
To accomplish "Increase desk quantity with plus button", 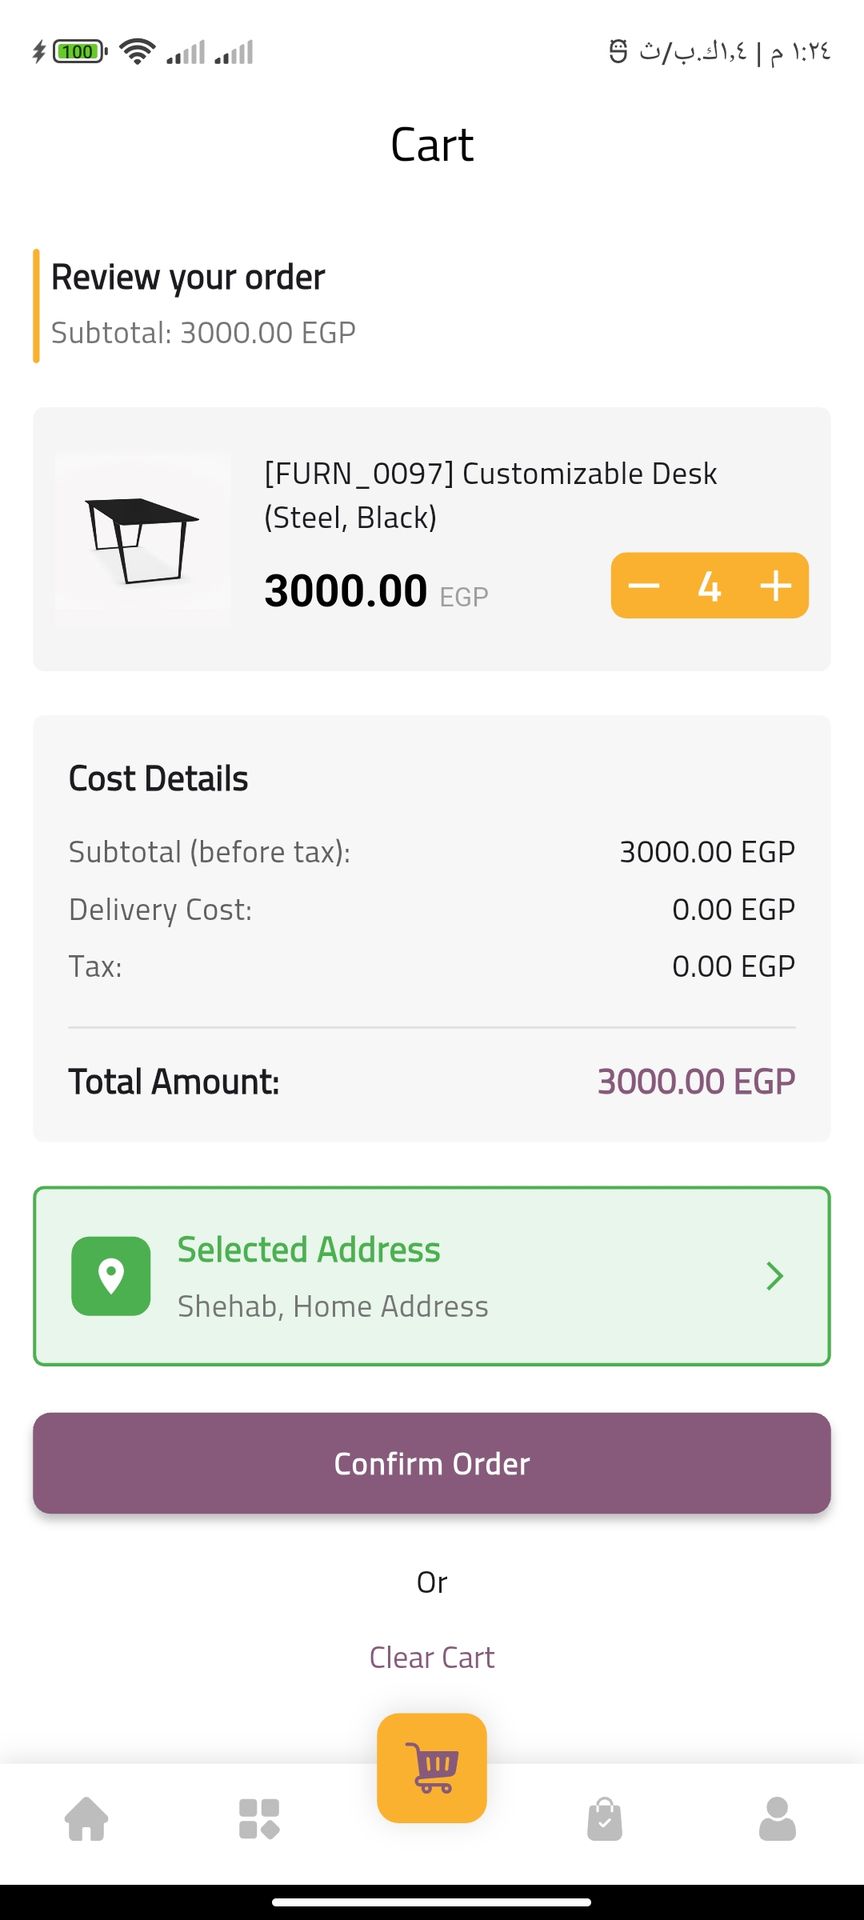I will click(x=776, y=586).
